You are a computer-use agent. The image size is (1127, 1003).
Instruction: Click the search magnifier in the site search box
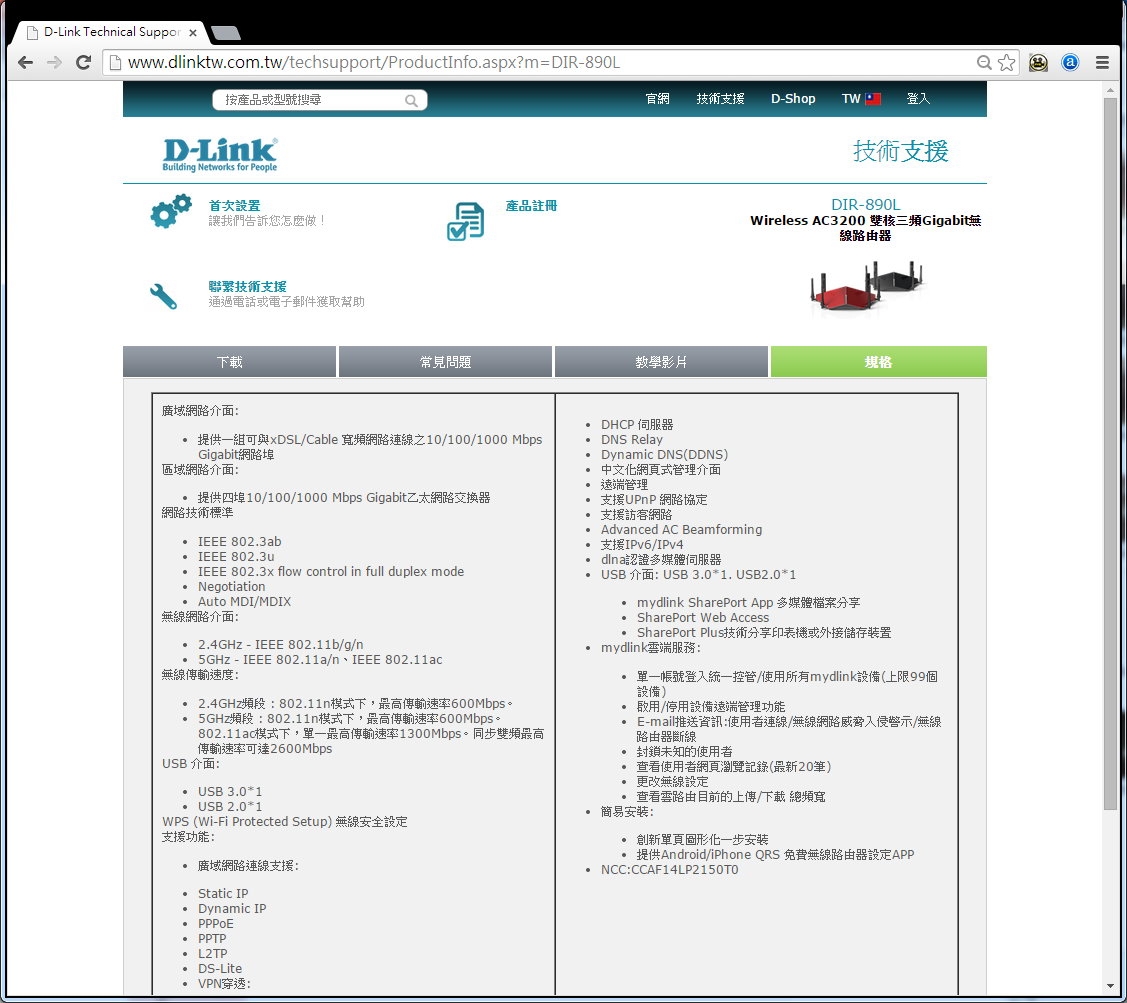[x=411, y=100]
